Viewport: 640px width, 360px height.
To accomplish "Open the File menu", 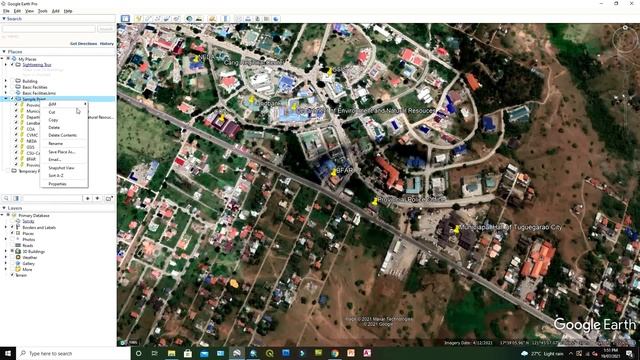I will click(6, 11).
